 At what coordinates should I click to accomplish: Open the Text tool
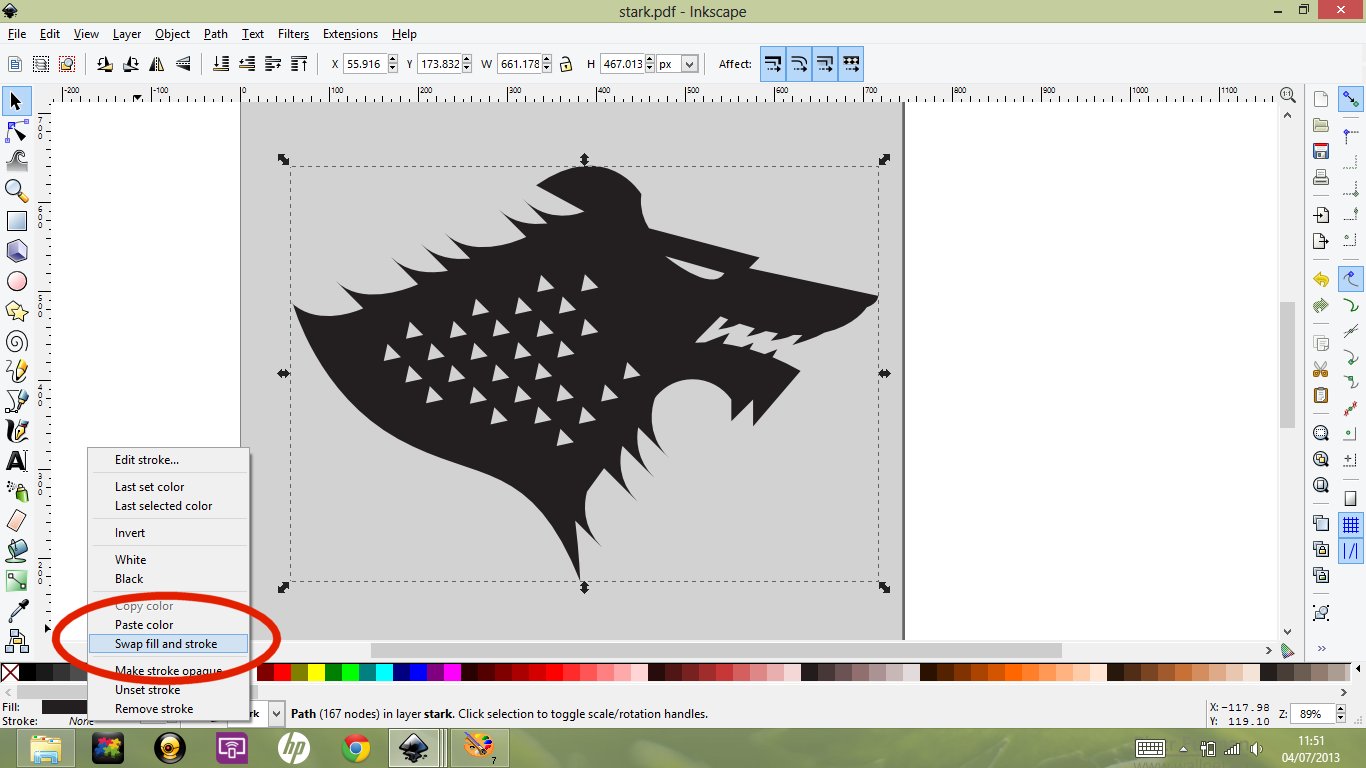16,461
